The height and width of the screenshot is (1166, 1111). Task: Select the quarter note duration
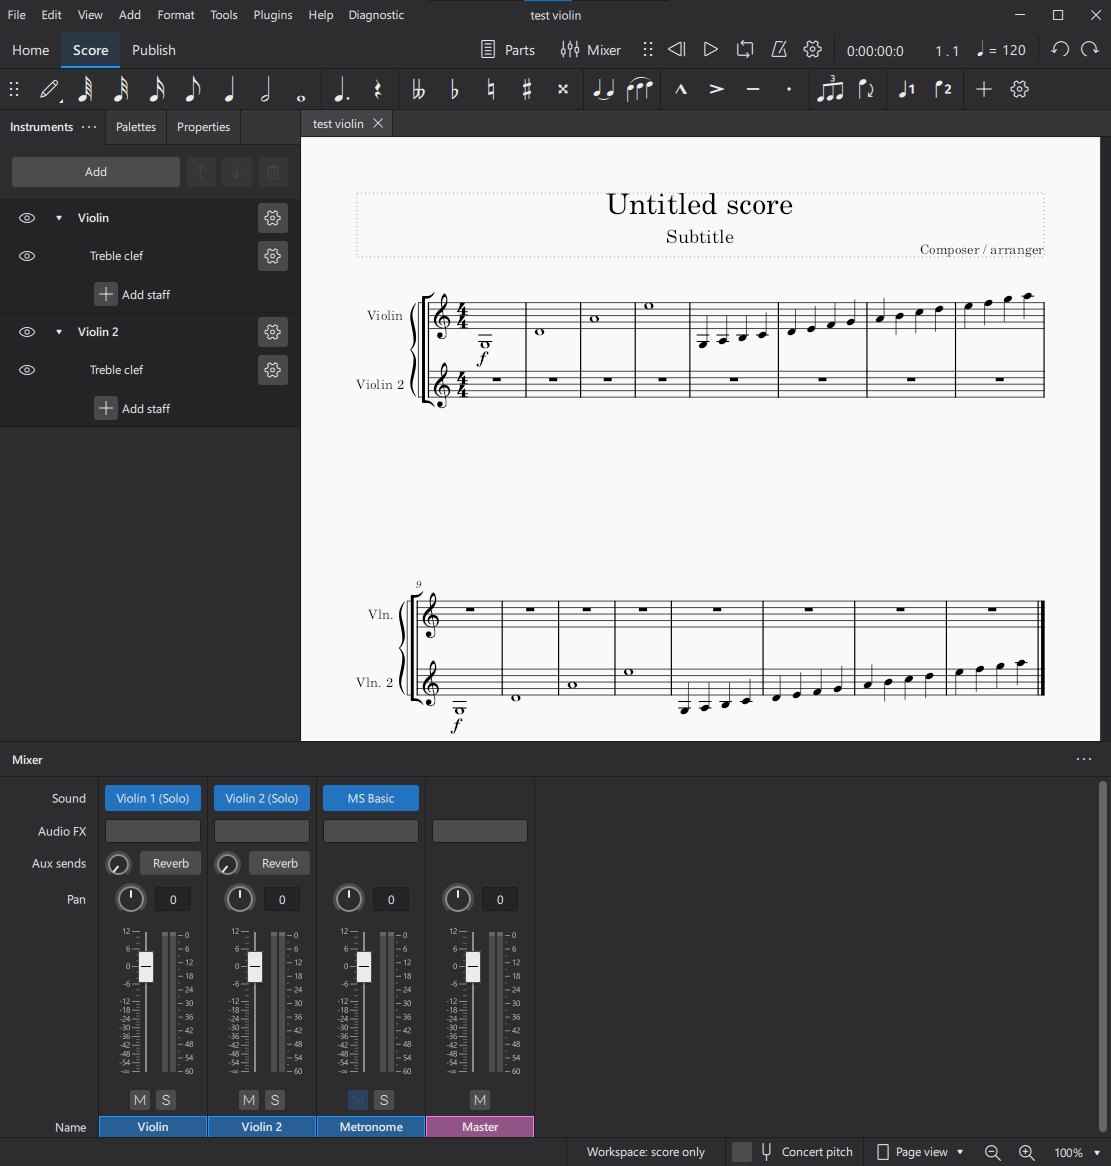click(229, 89)
